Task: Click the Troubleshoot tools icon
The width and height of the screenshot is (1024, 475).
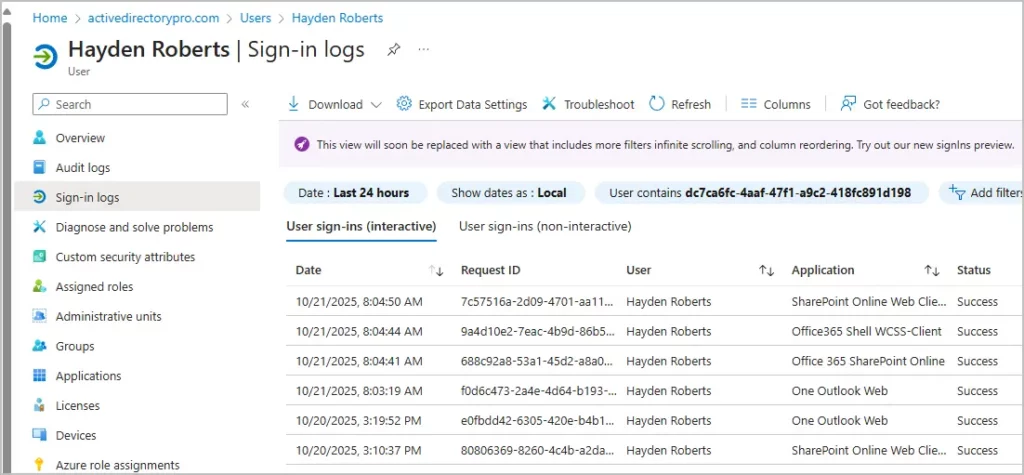Action: click(x=549, y=104)
